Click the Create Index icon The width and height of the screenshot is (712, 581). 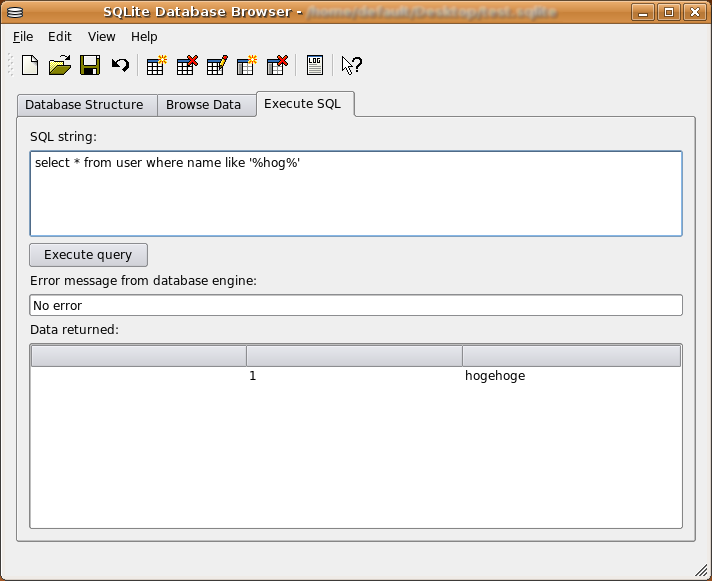246,66
